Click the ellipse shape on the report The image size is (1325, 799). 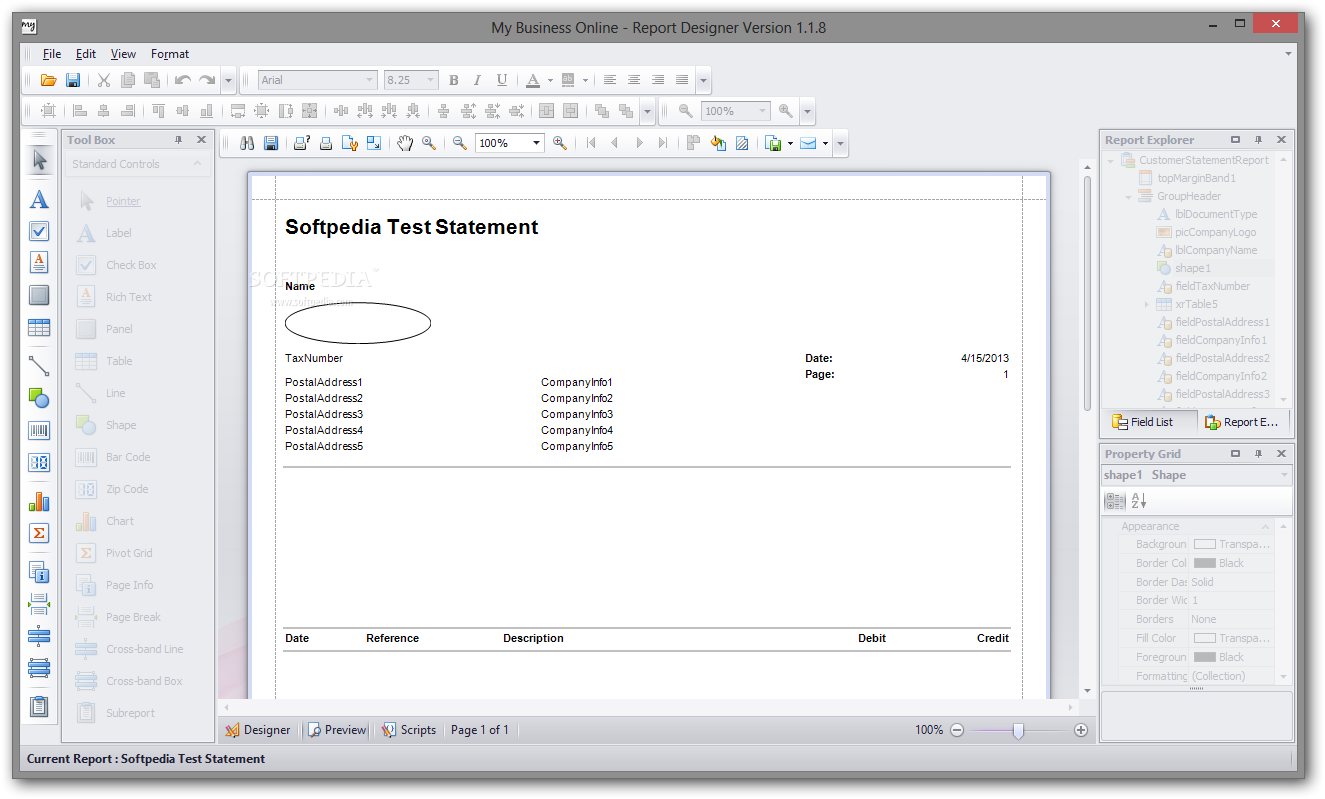(358, 322)
